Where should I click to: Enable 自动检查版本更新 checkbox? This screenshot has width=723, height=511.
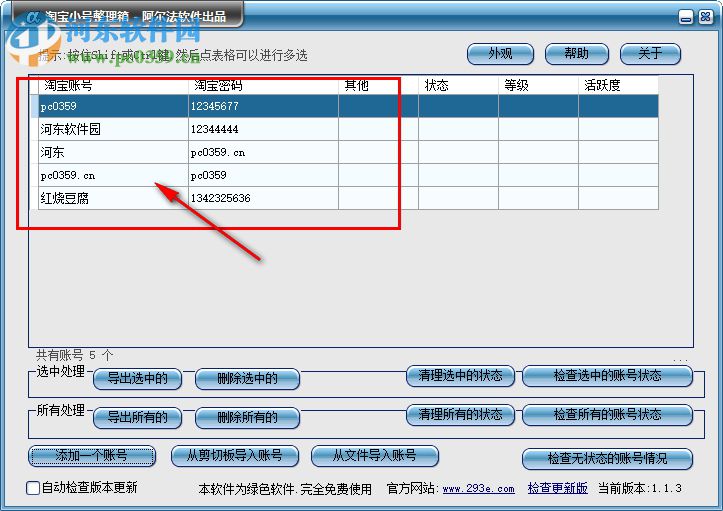click(33, 487)
